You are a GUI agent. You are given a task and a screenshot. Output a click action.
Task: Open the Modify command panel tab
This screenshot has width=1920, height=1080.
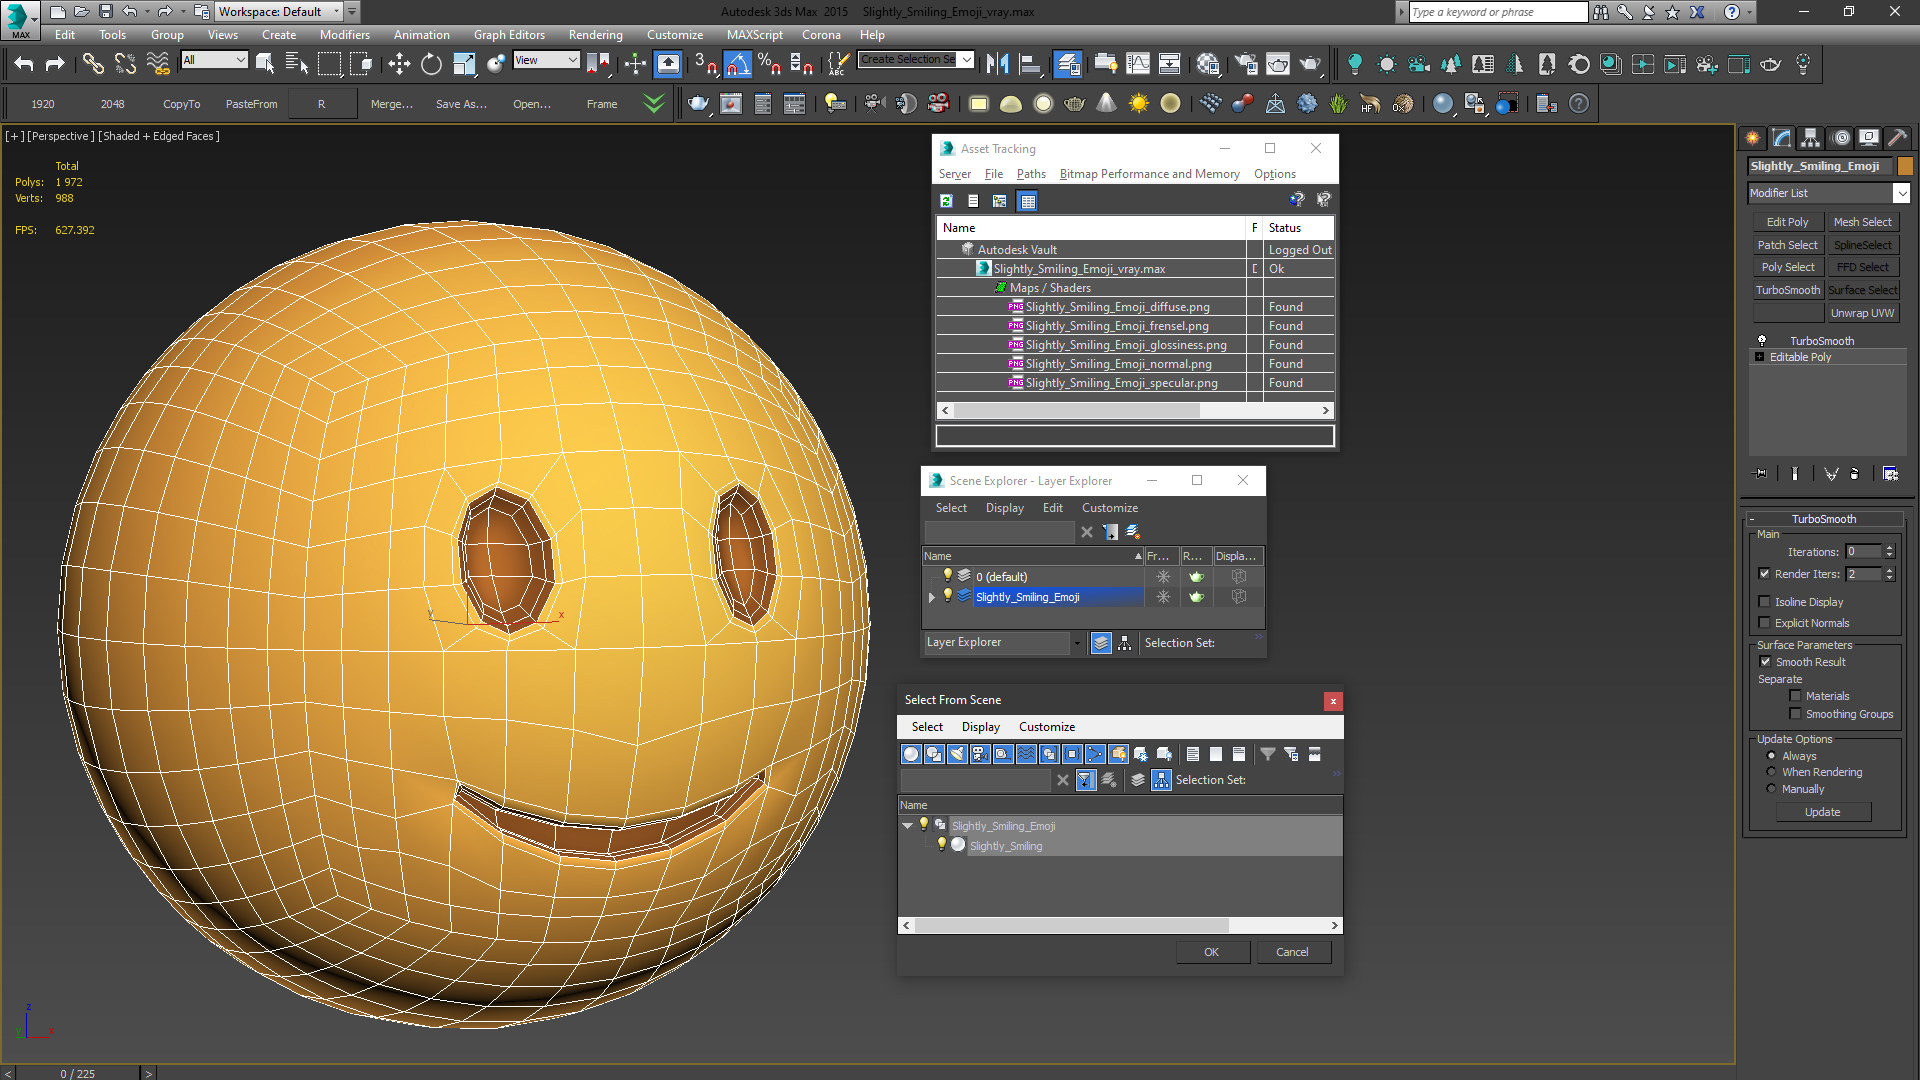[1782, 138]
